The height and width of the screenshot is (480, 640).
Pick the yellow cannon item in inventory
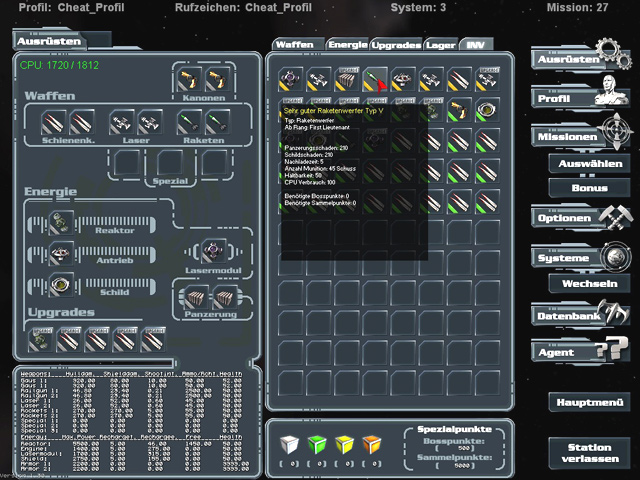459,109
